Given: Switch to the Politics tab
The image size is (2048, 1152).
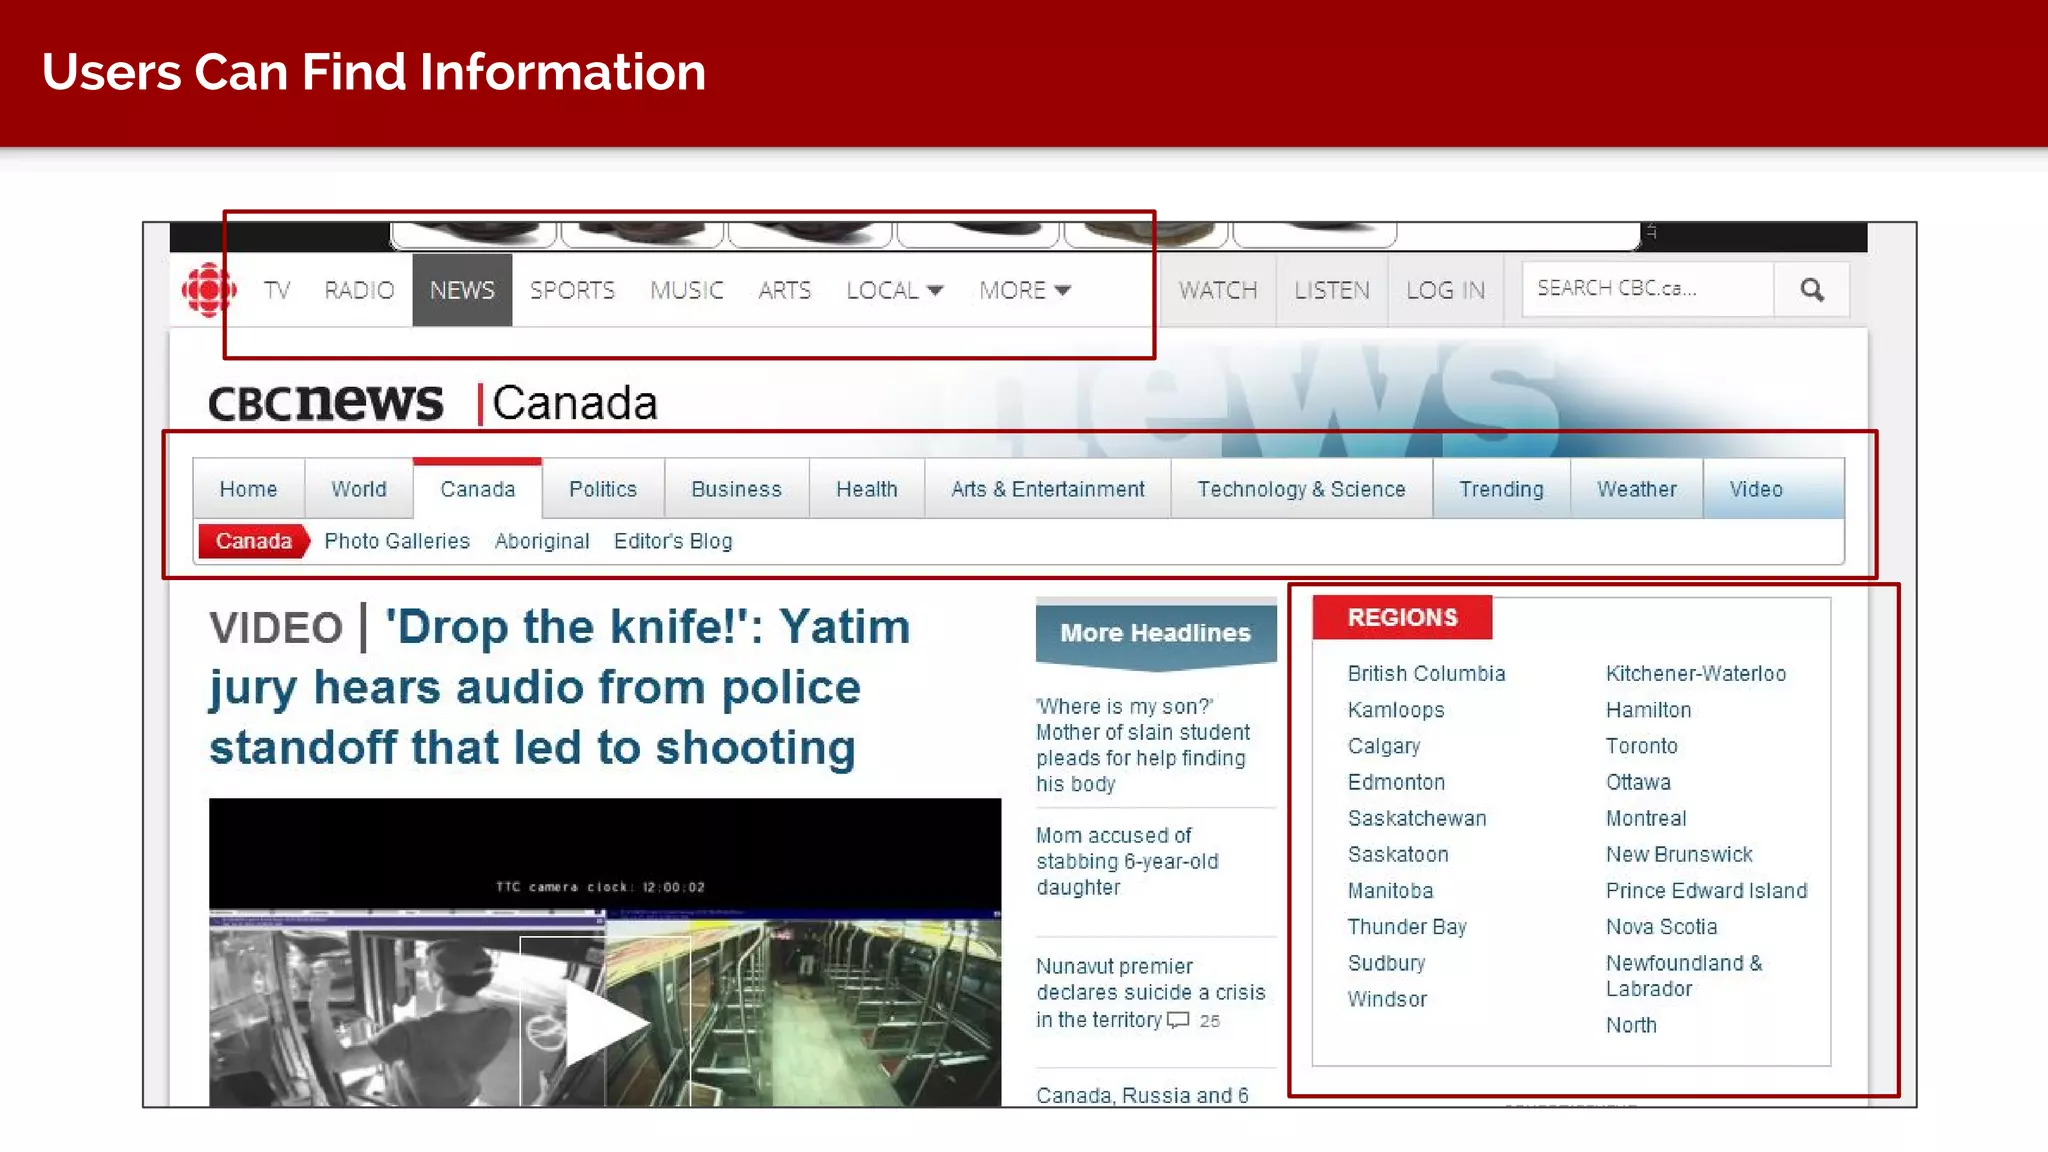Looking at the screenshot, I should [603, 489].
